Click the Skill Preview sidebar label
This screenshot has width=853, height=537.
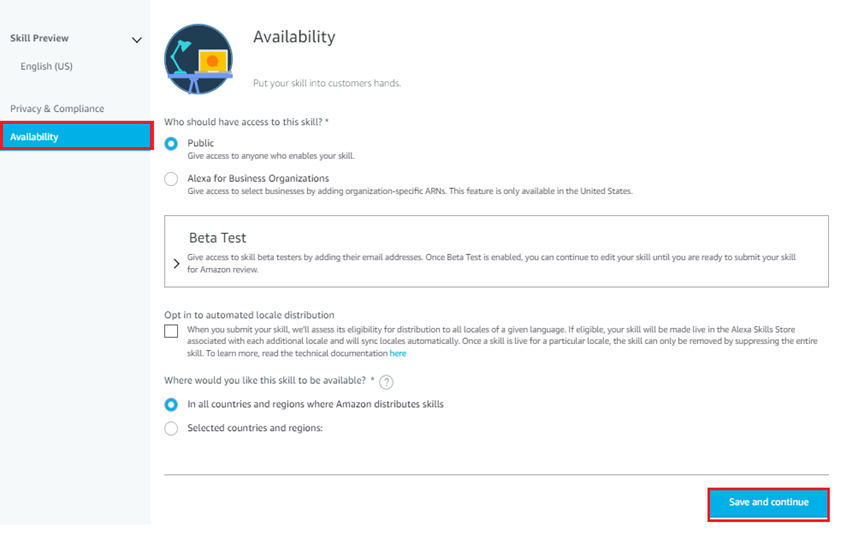coord(39,38)
